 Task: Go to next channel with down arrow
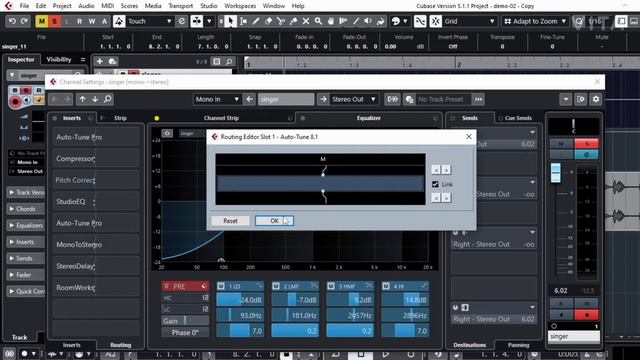95,99
